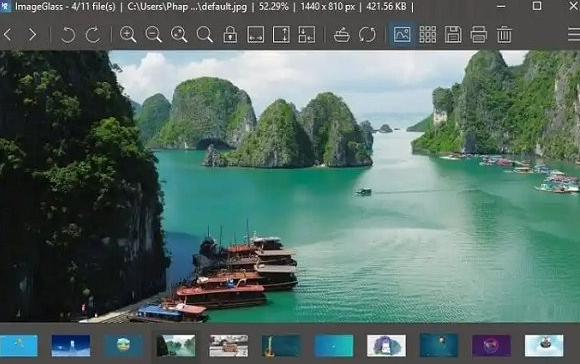Select the thumbnail with round green face
The width and height of the screenshot is (580, 364).
click(x=124, y=346)
